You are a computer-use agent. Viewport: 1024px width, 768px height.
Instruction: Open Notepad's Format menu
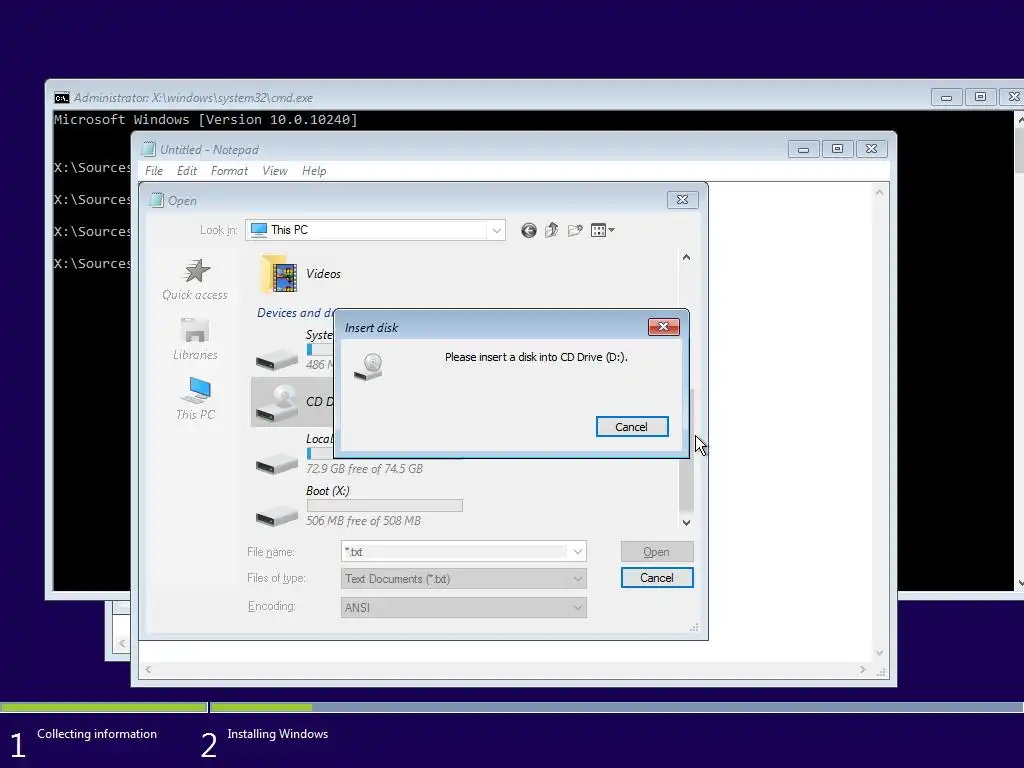pyautogui.click(x=229, y=170)
